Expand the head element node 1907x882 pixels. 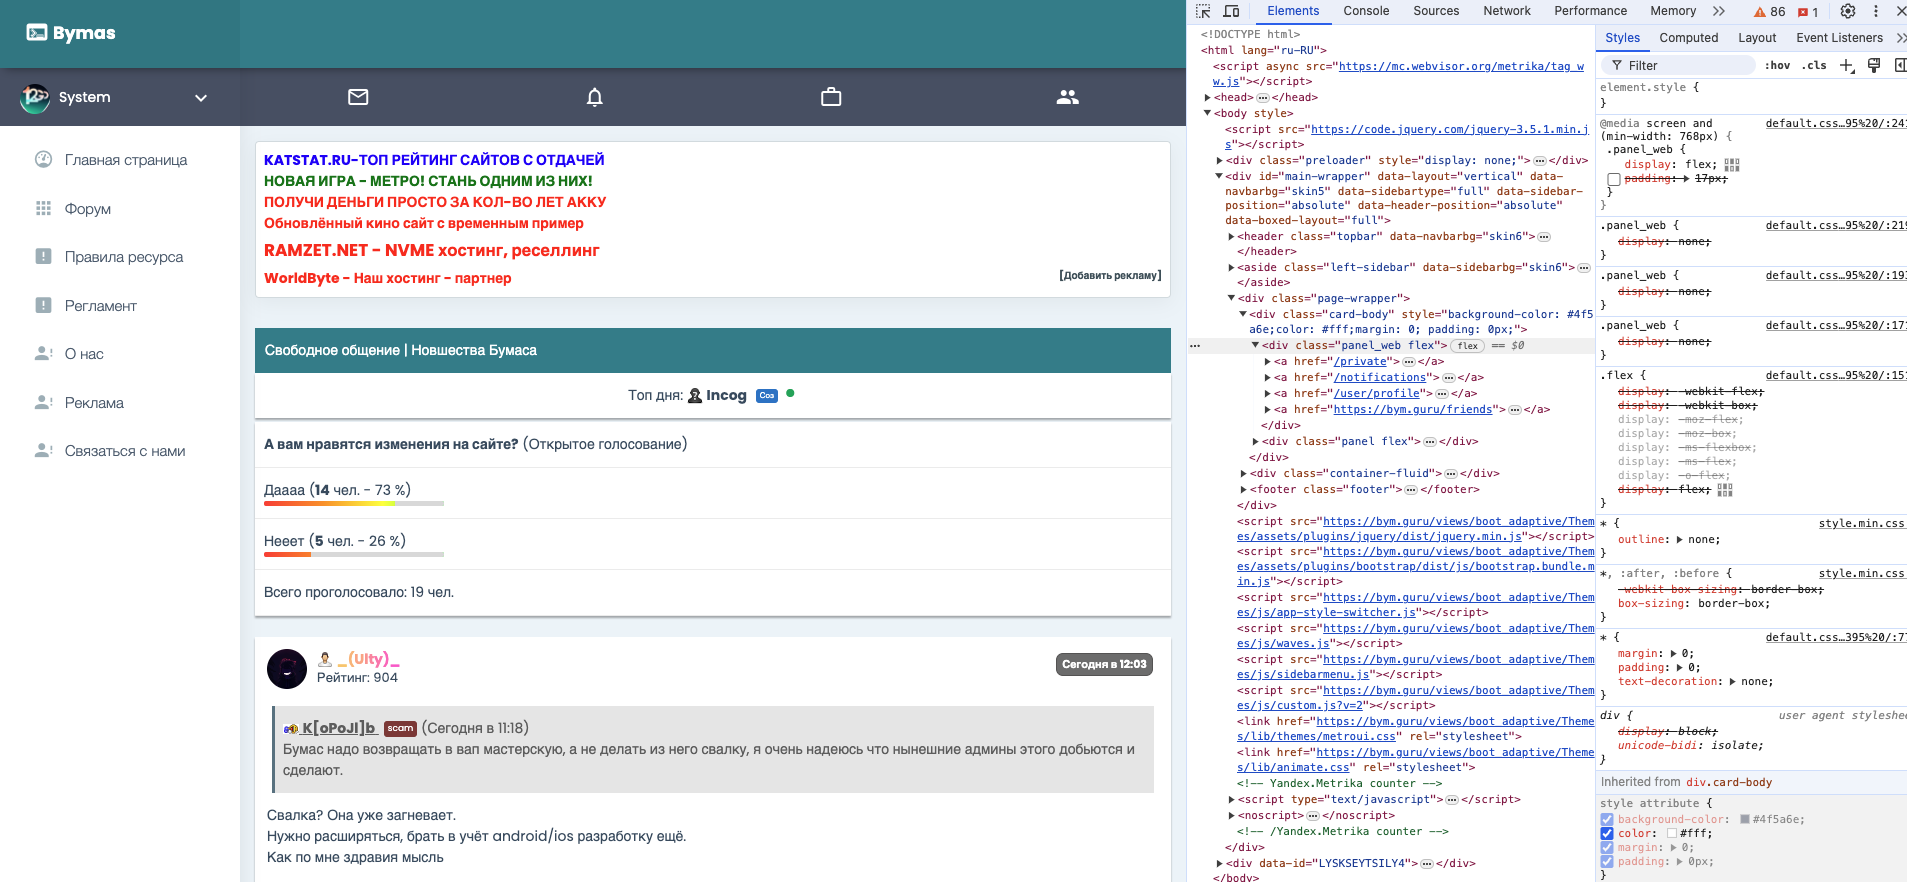(1208, 98)
